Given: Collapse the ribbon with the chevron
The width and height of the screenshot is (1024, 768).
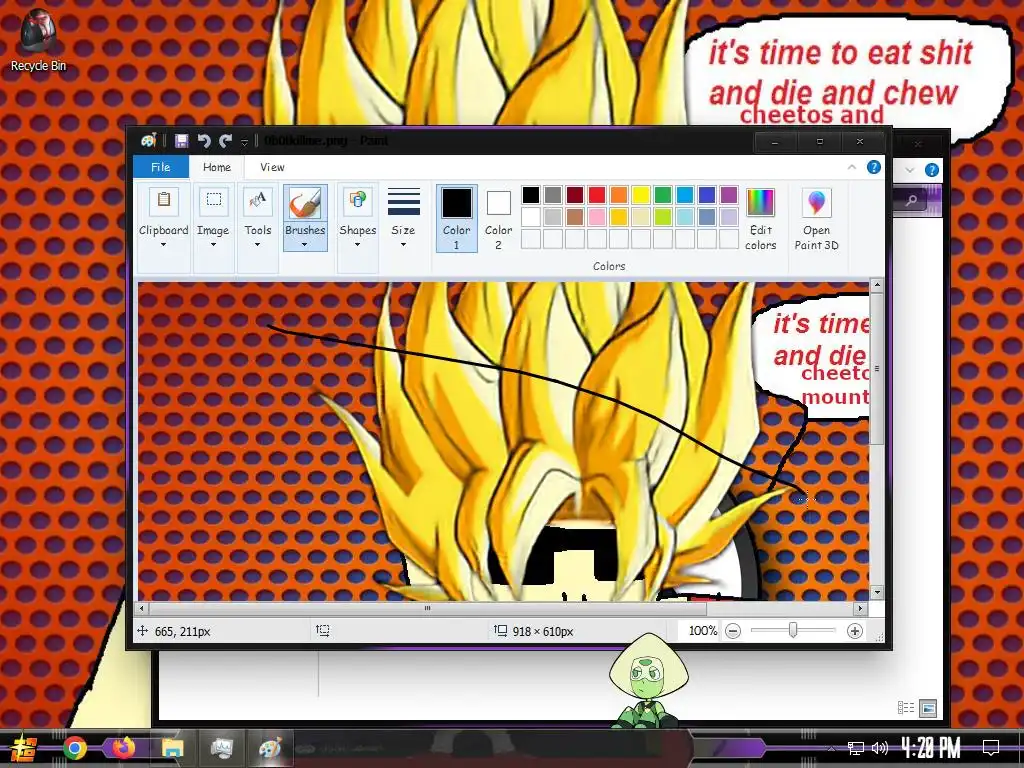Looking at the screenshot, I should pos(852,167).
